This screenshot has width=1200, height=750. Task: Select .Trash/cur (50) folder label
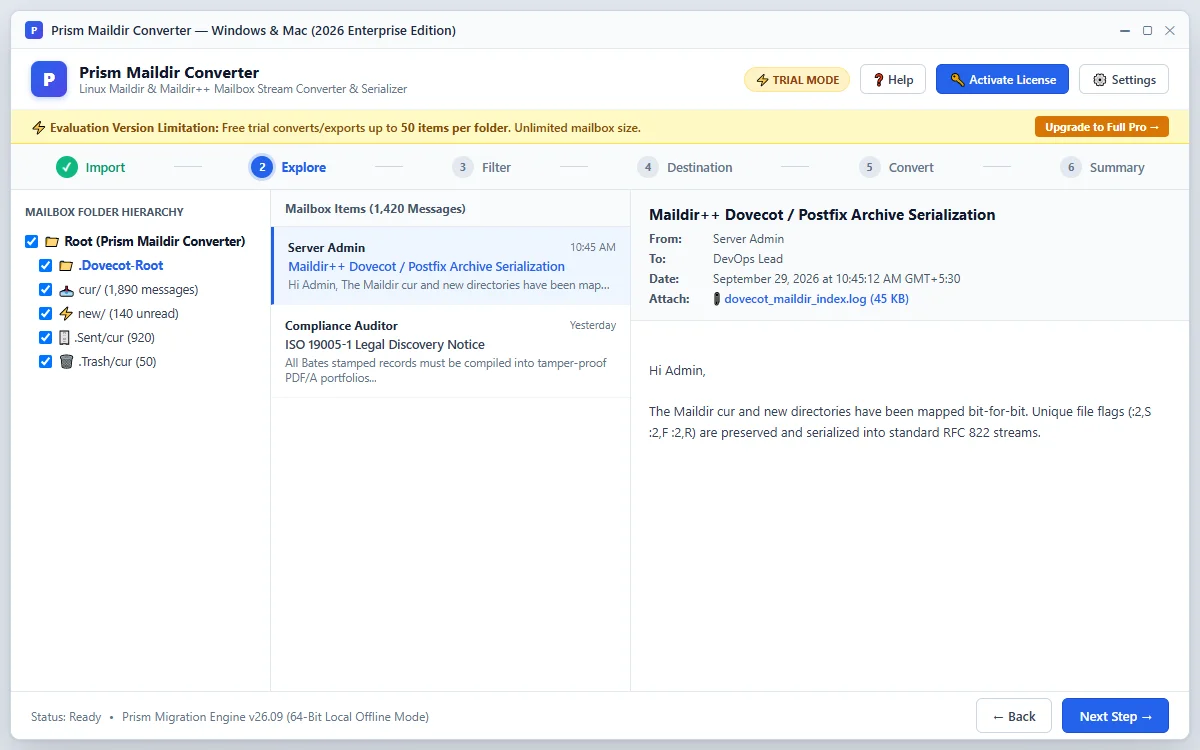tap(117, 362)
